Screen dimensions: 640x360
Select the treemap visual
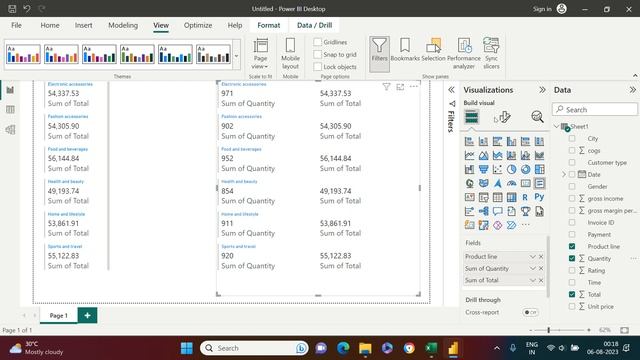539,169
